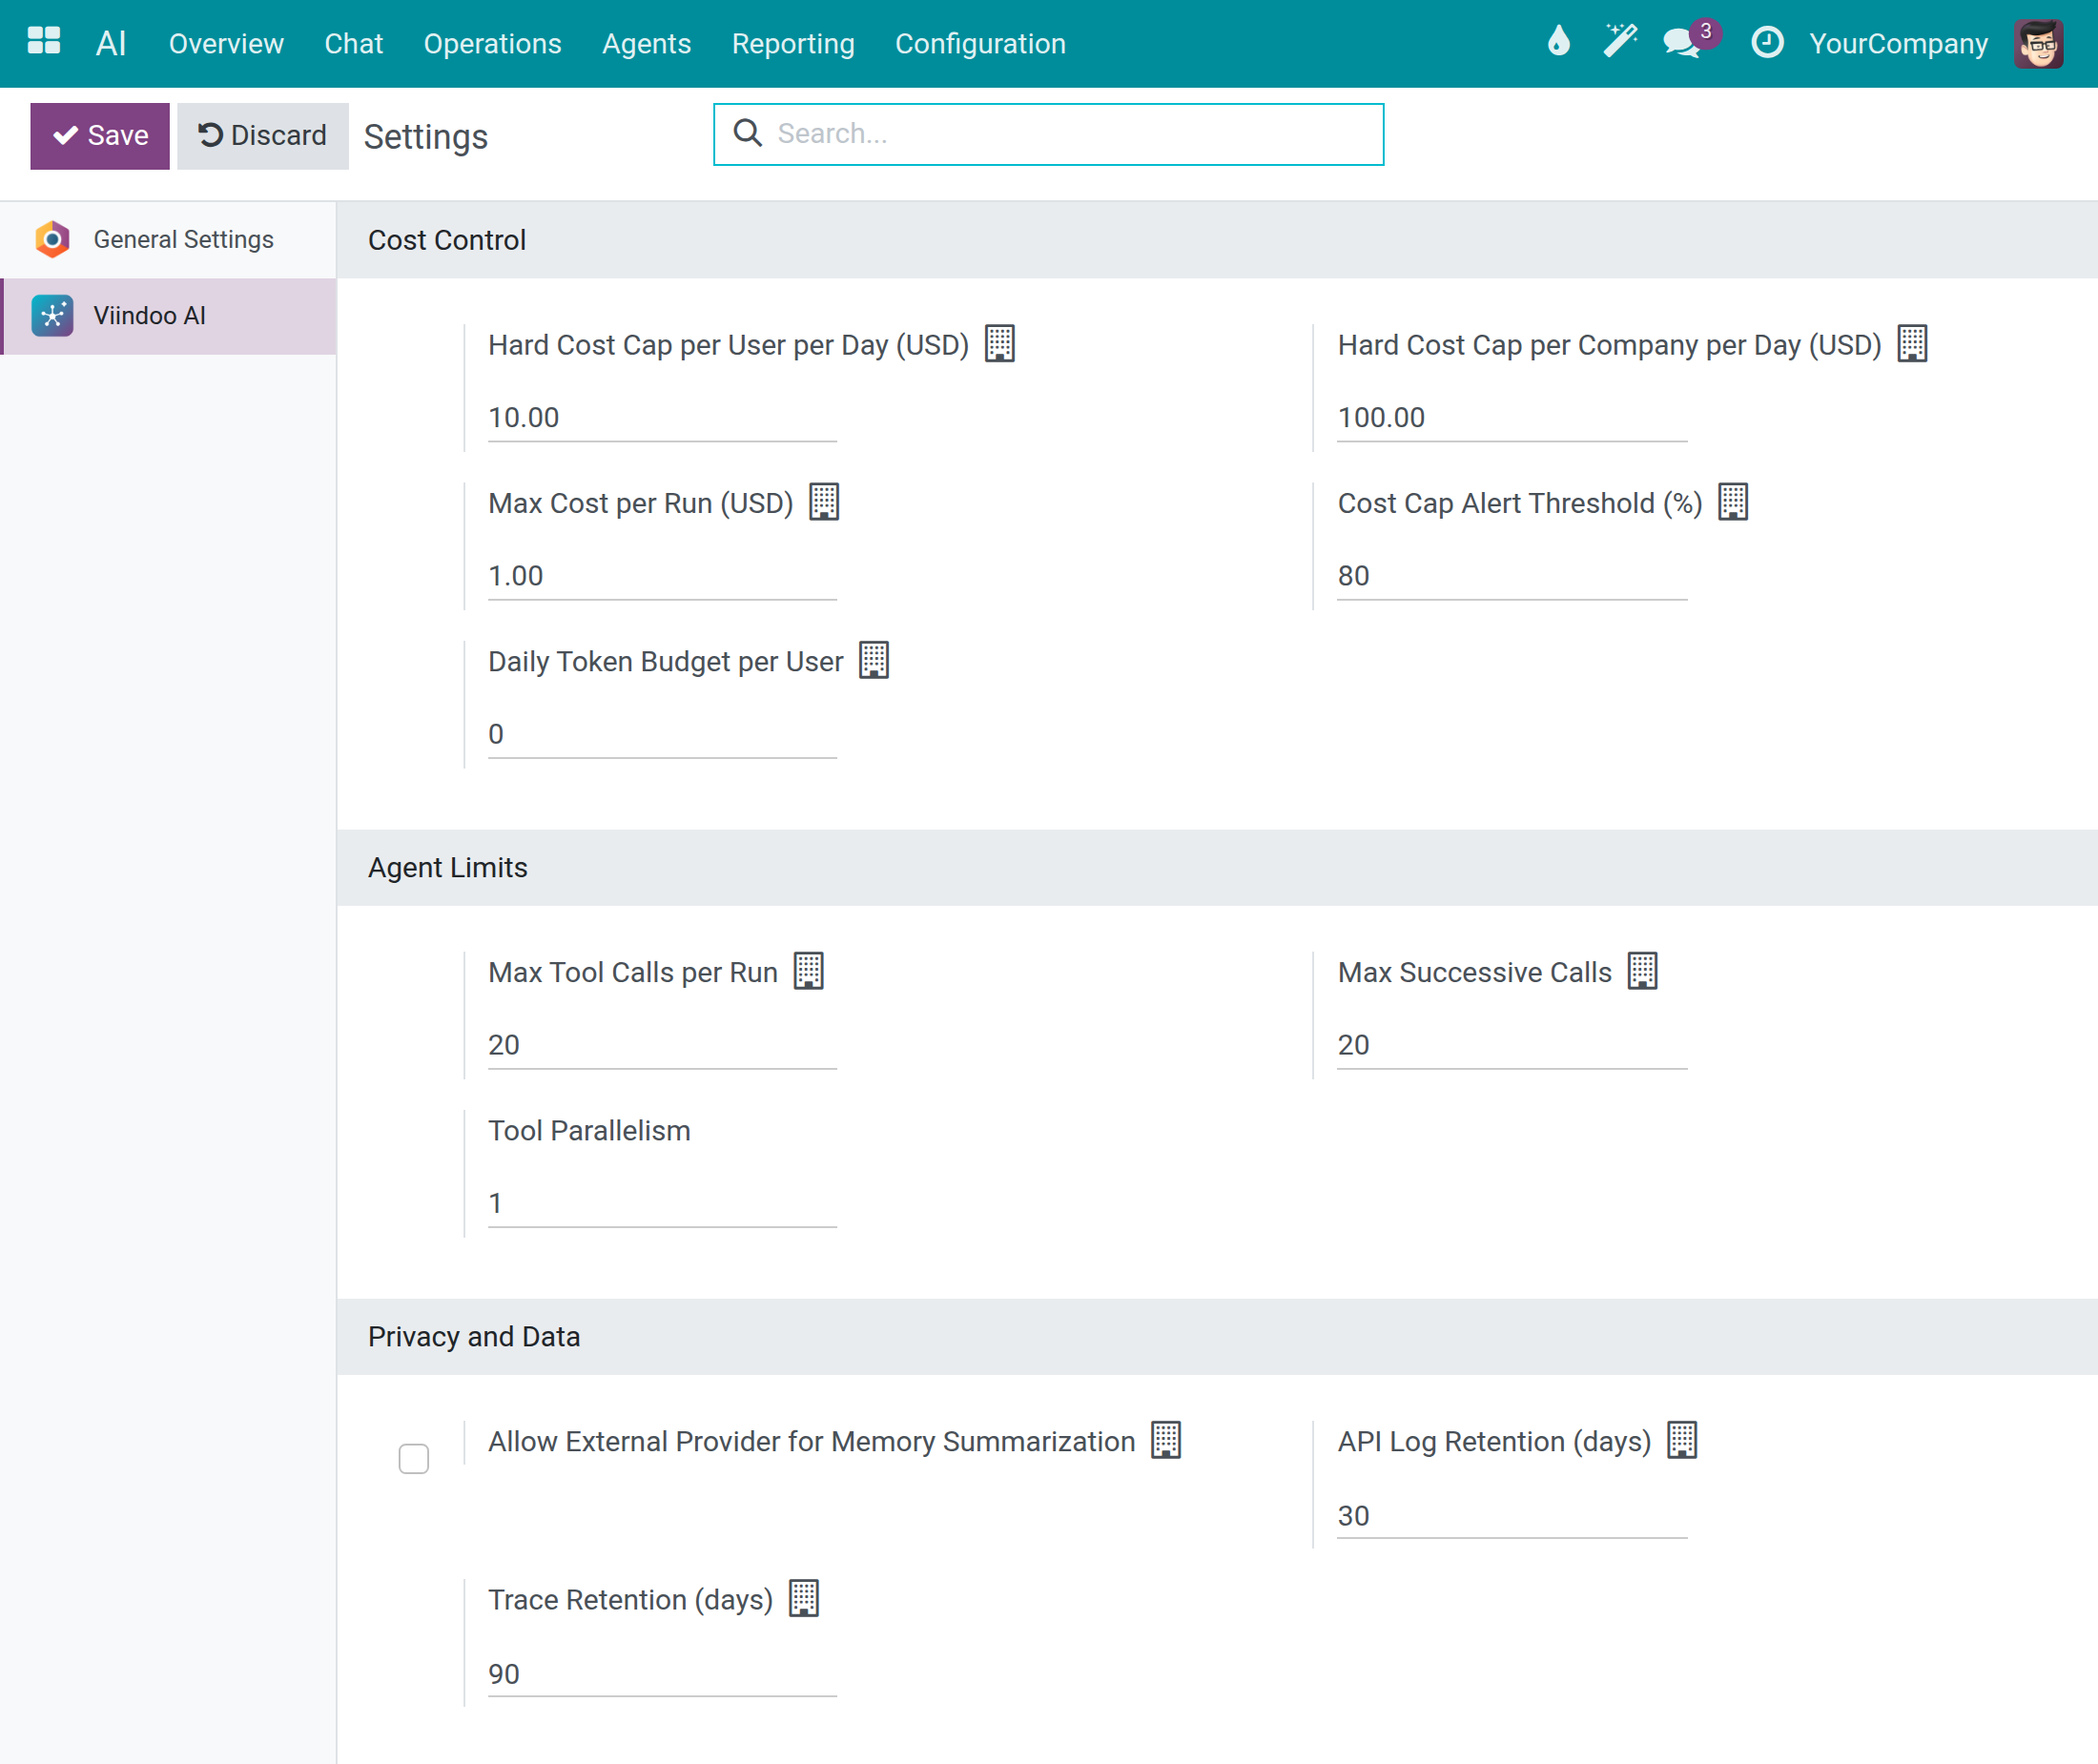Open the Agents menu
The width and height of the screenshot is (2098, 1764).
coord(646,43)
